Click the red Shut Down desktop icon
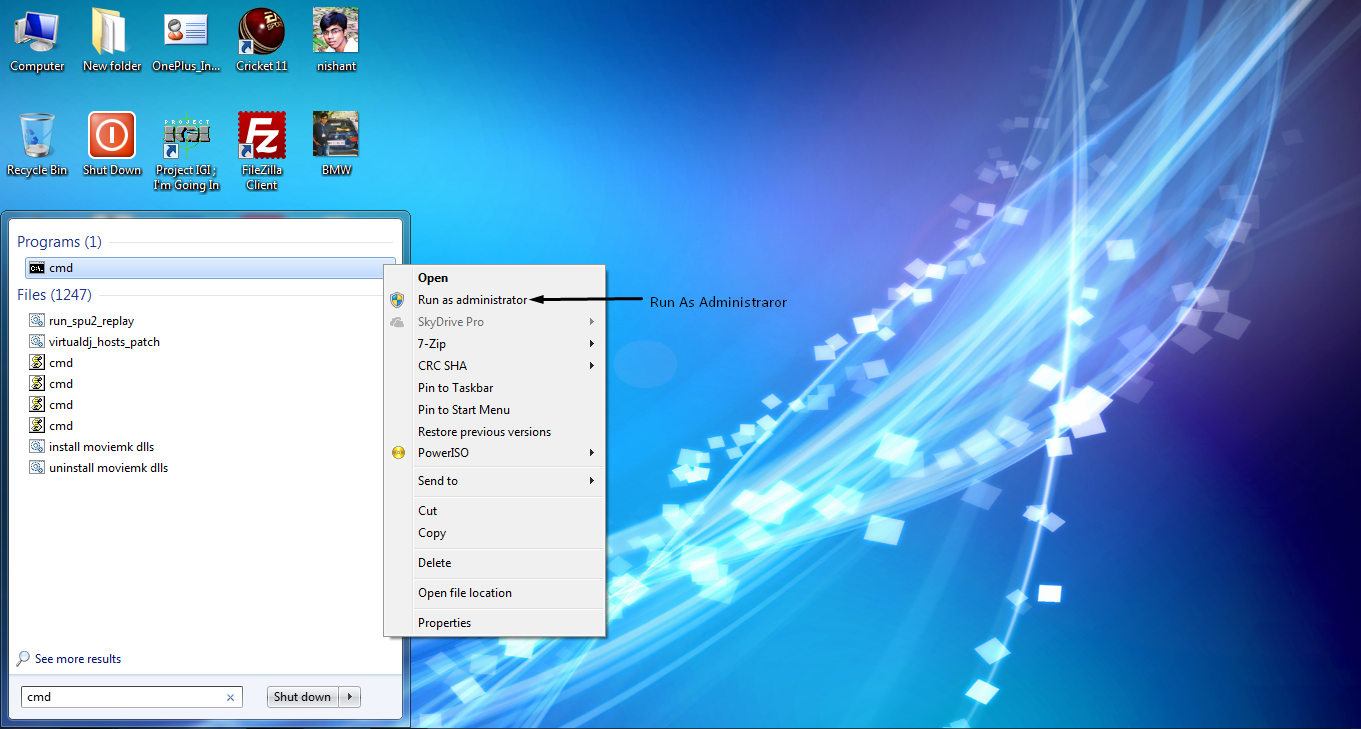1361x729 pixels. point(112,145)
